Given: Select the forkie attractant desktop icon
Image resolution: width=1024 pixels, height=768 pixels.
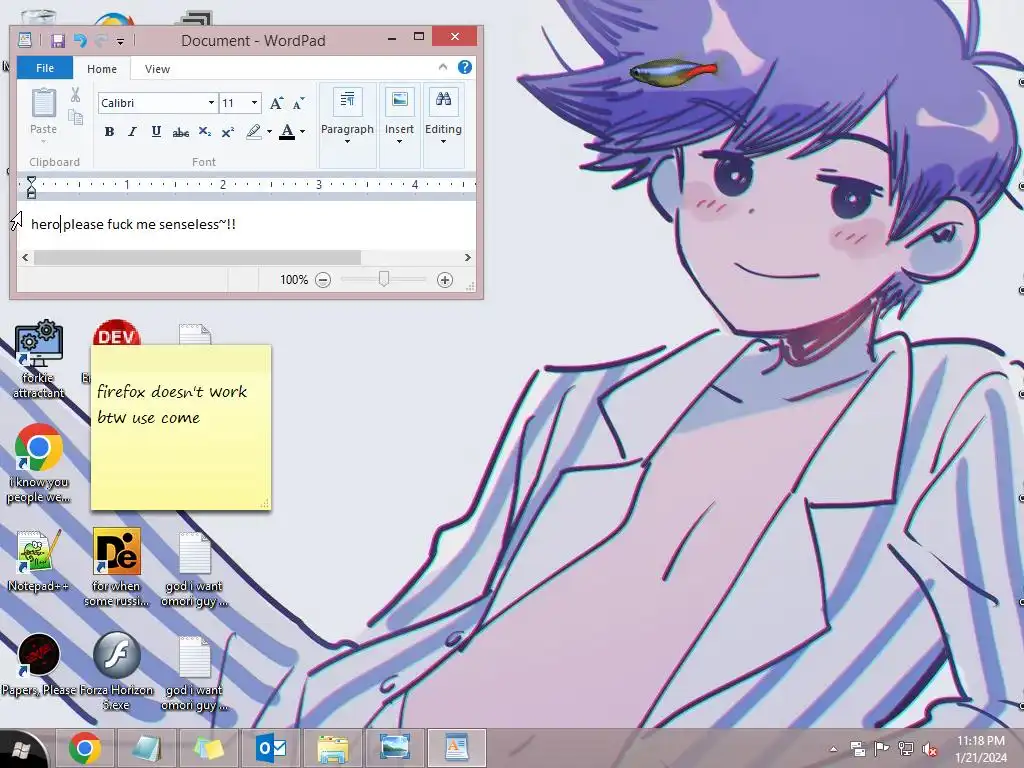Looking at the screenshot, I should pyautogui.click(x=39, y=359).
